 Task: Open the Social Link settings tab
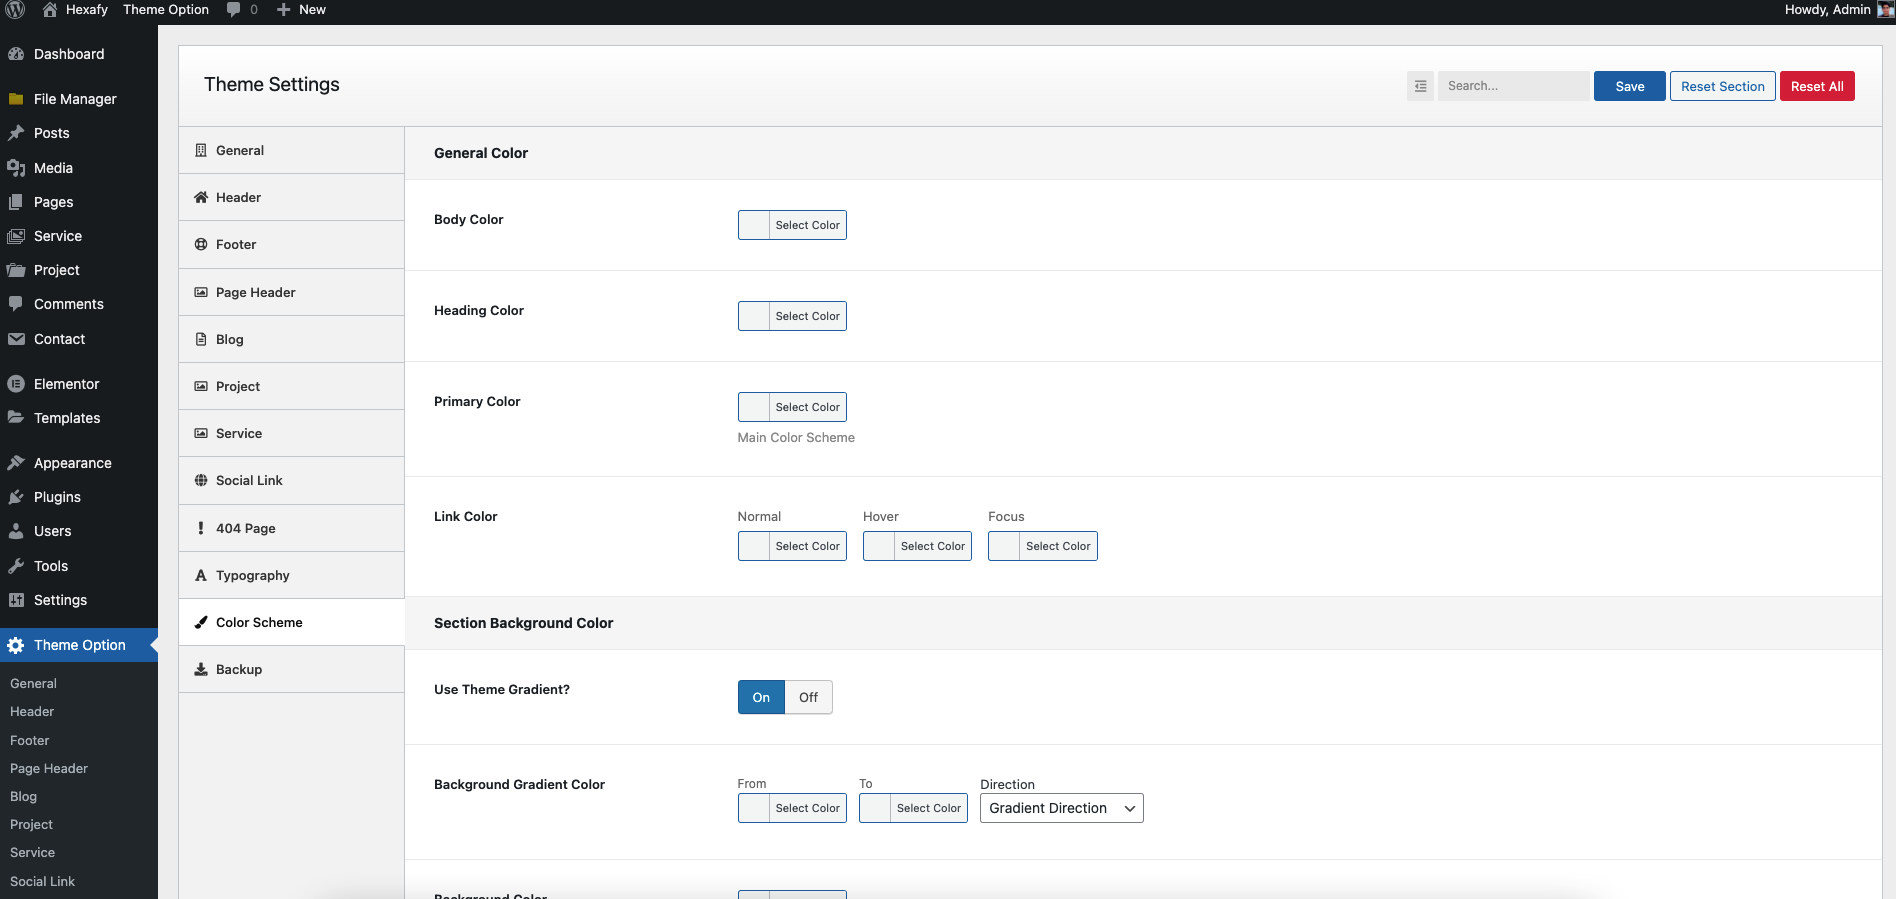(291, 480)
